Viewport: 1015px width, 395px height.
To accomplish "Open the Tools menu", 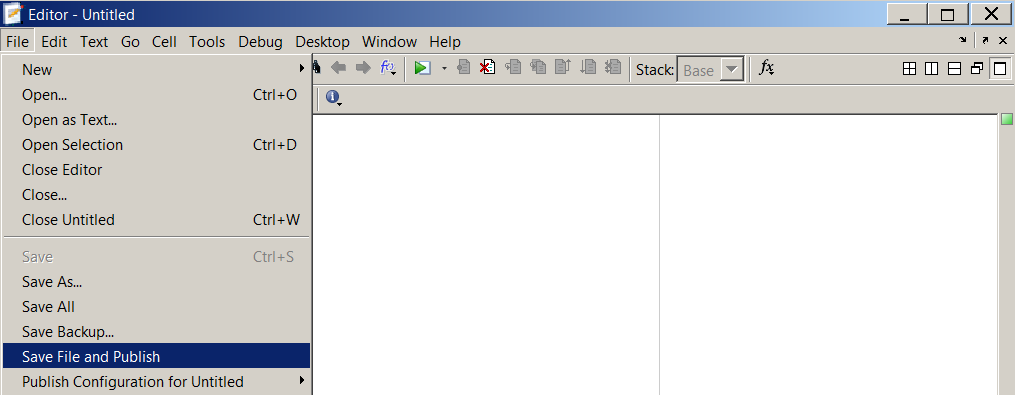I will tap(207, 41).
